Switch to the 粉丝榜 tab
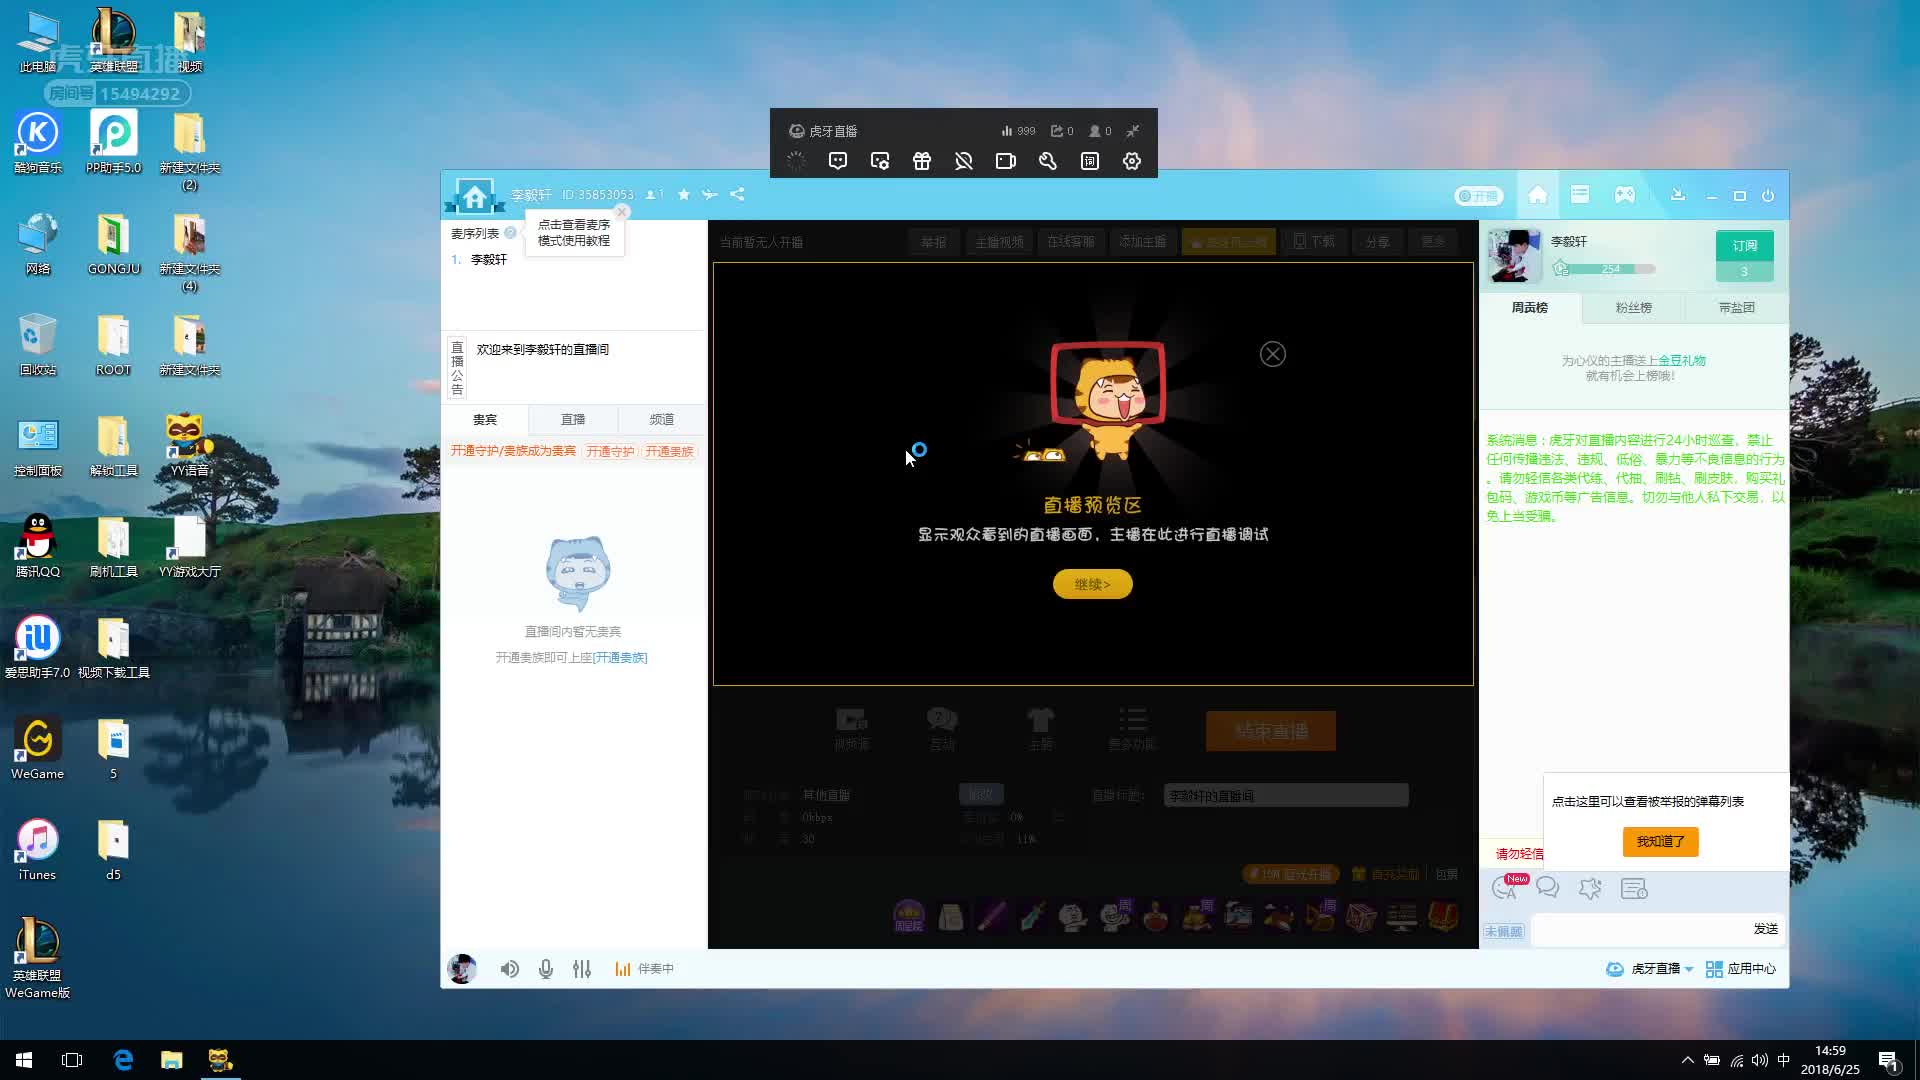This screenshot has height=1080, width=1920. click(x=1633, y=307)
